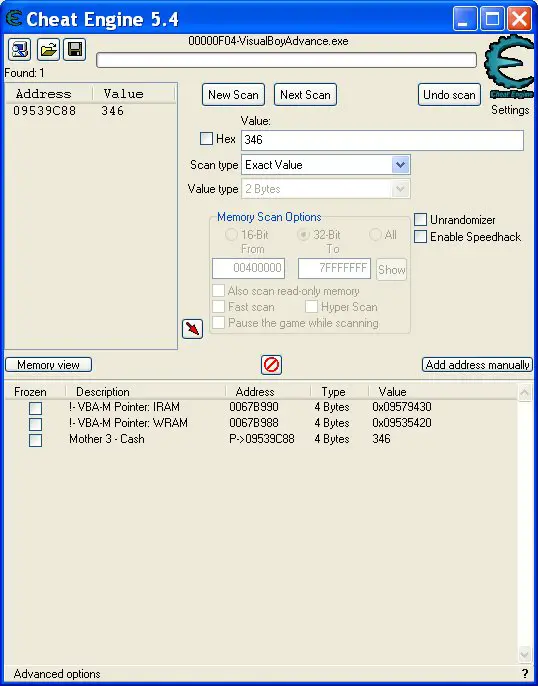This screenshot has width=538, height=686.
Task: Check Also scan read-only memory
Action: 218,290
